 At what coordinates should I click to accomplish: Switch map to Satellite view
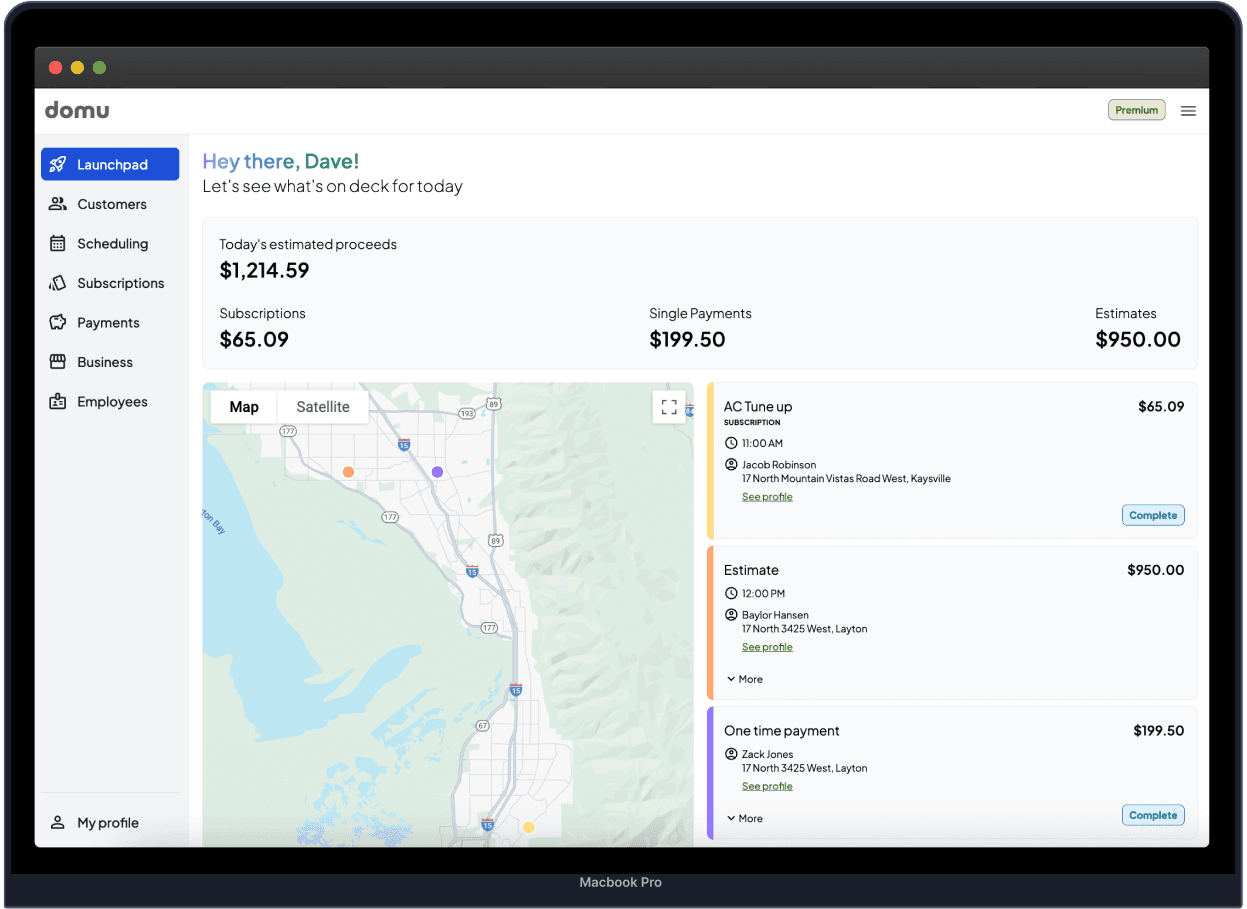(323, 407)
